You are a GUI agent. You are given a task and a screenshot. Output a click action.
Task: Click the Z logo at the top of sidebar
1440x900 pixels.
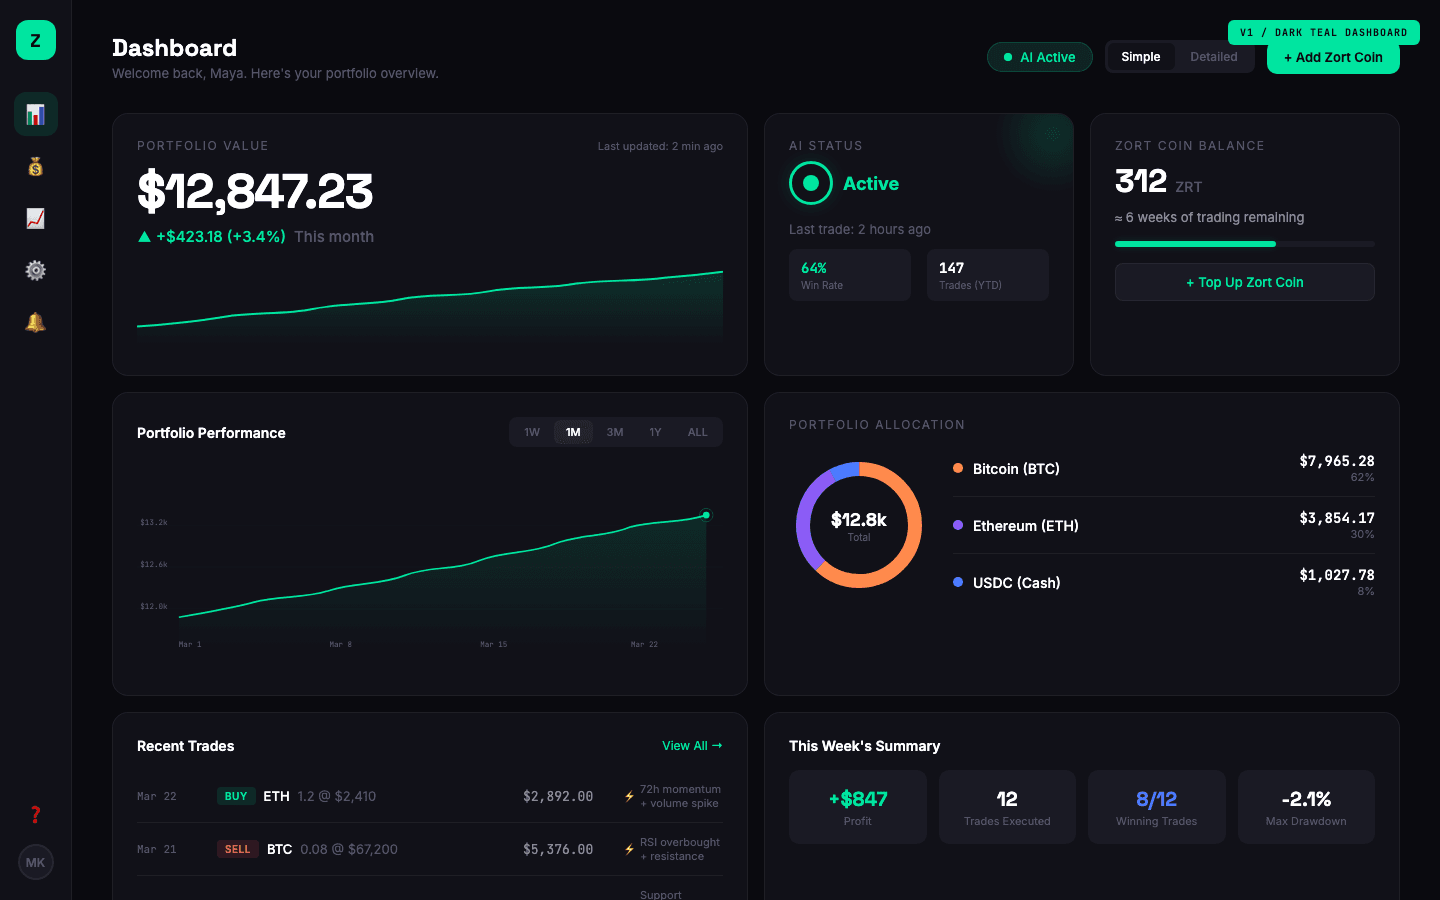[35, 40]
